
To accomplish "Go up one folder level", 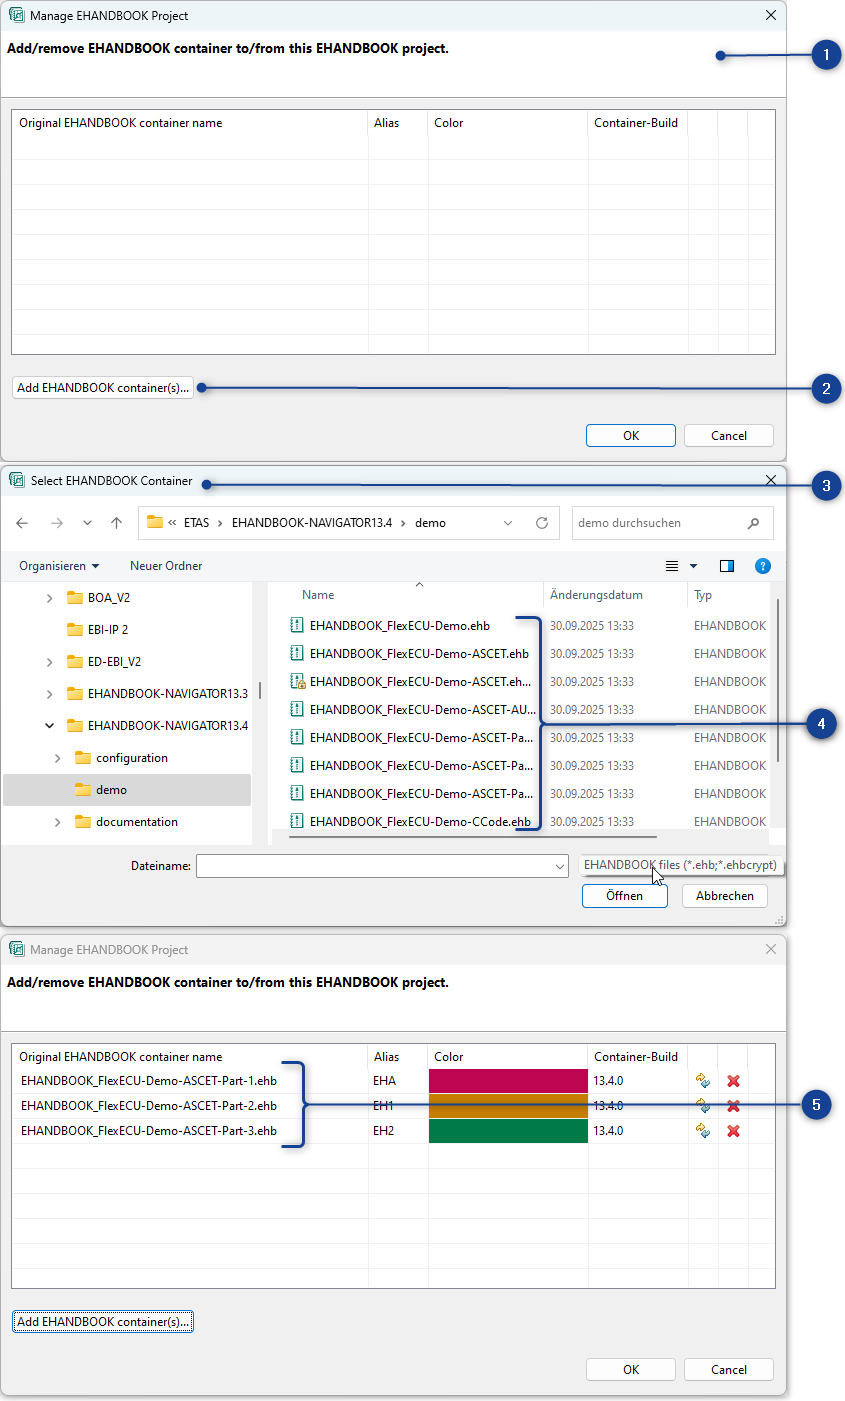I will click(x=118, y=522).
